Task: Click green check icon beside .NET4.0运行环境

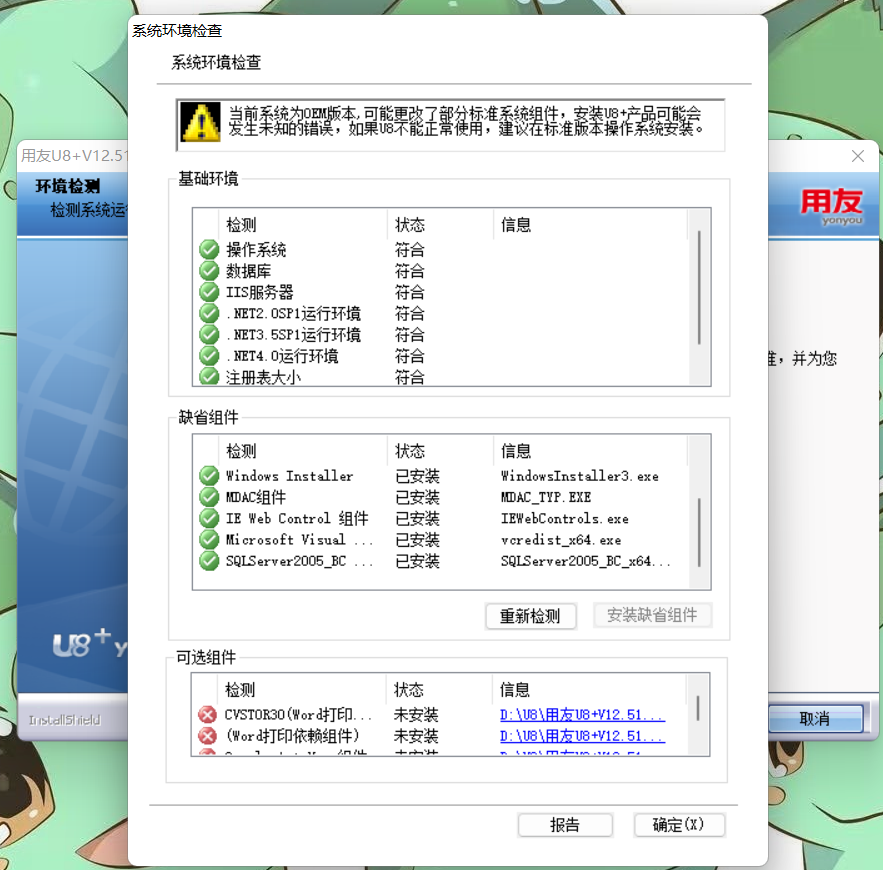Action: tap(209, 356)
